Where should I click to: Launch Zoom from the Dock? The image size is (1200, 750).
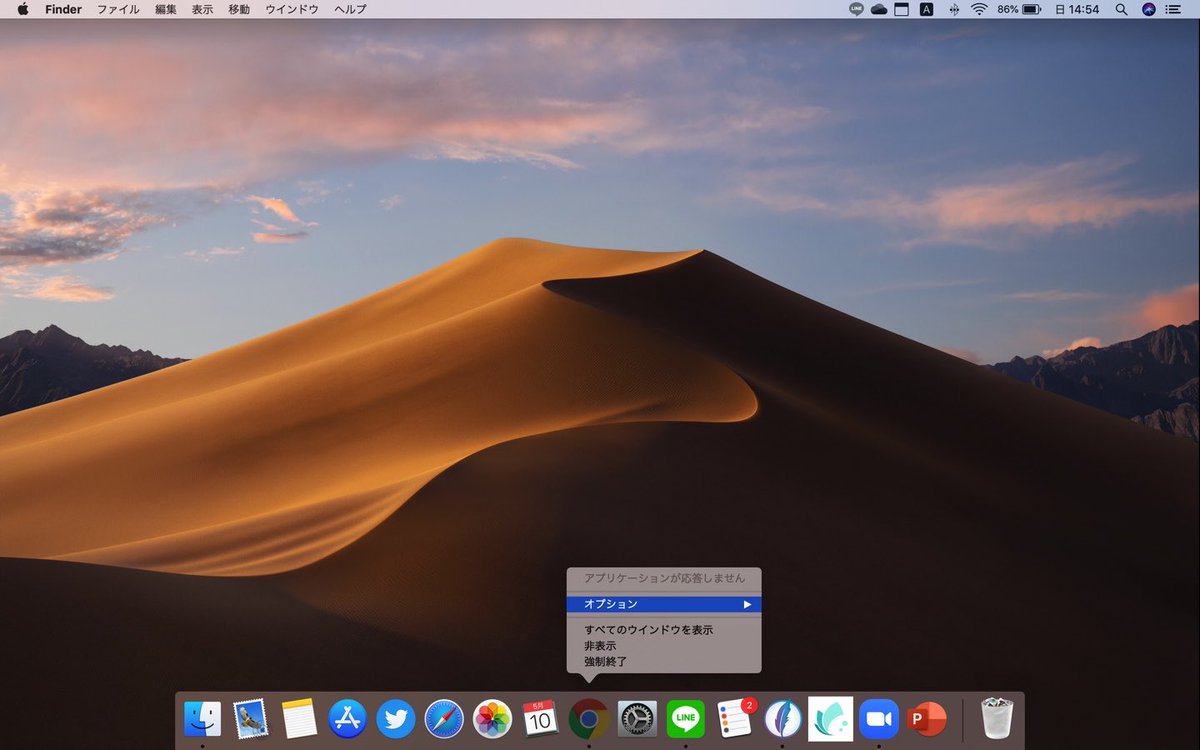[879, 718]
